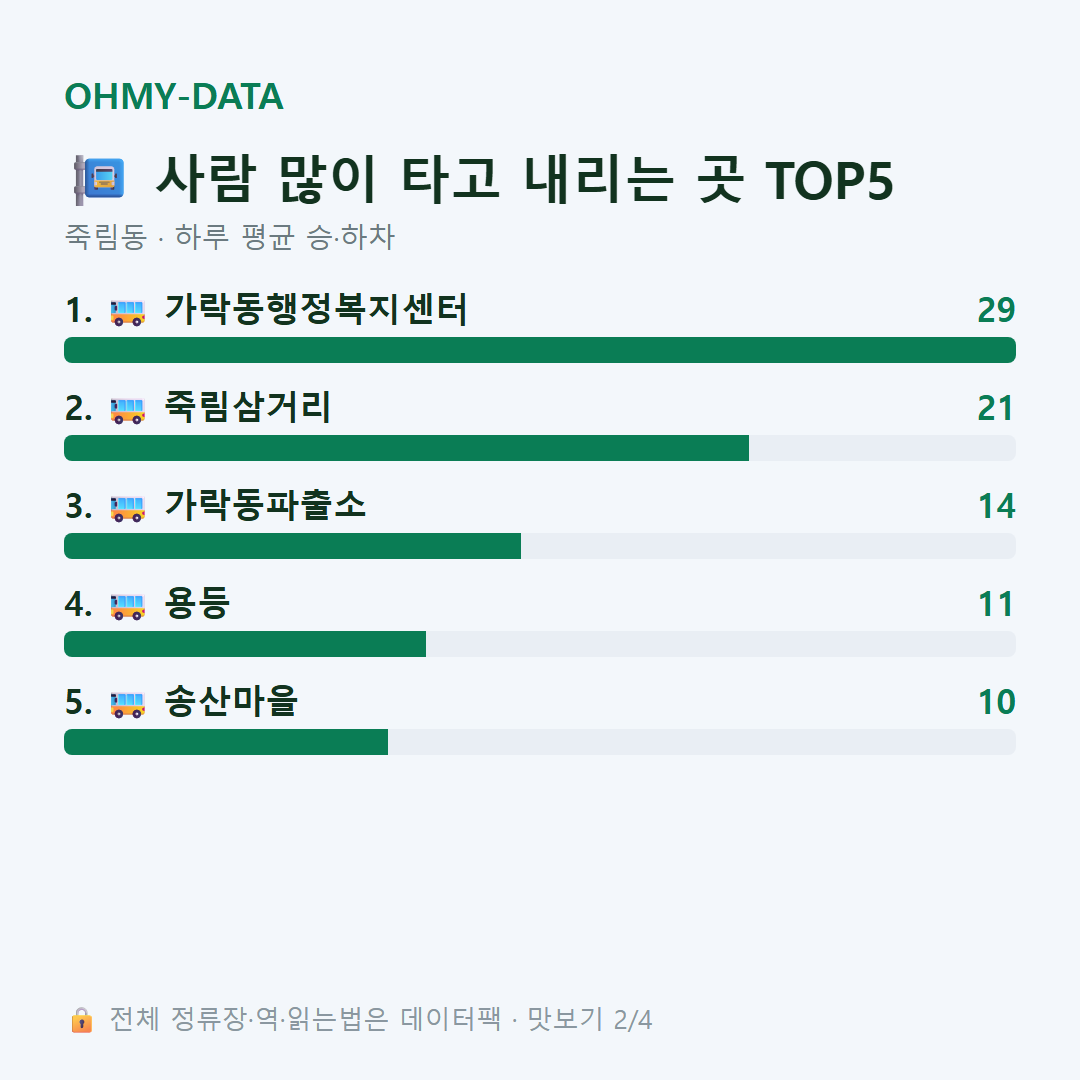Select the 죽림삼거리 stop name
This screenshot has width=1080, height=1080.
[248, 407]
